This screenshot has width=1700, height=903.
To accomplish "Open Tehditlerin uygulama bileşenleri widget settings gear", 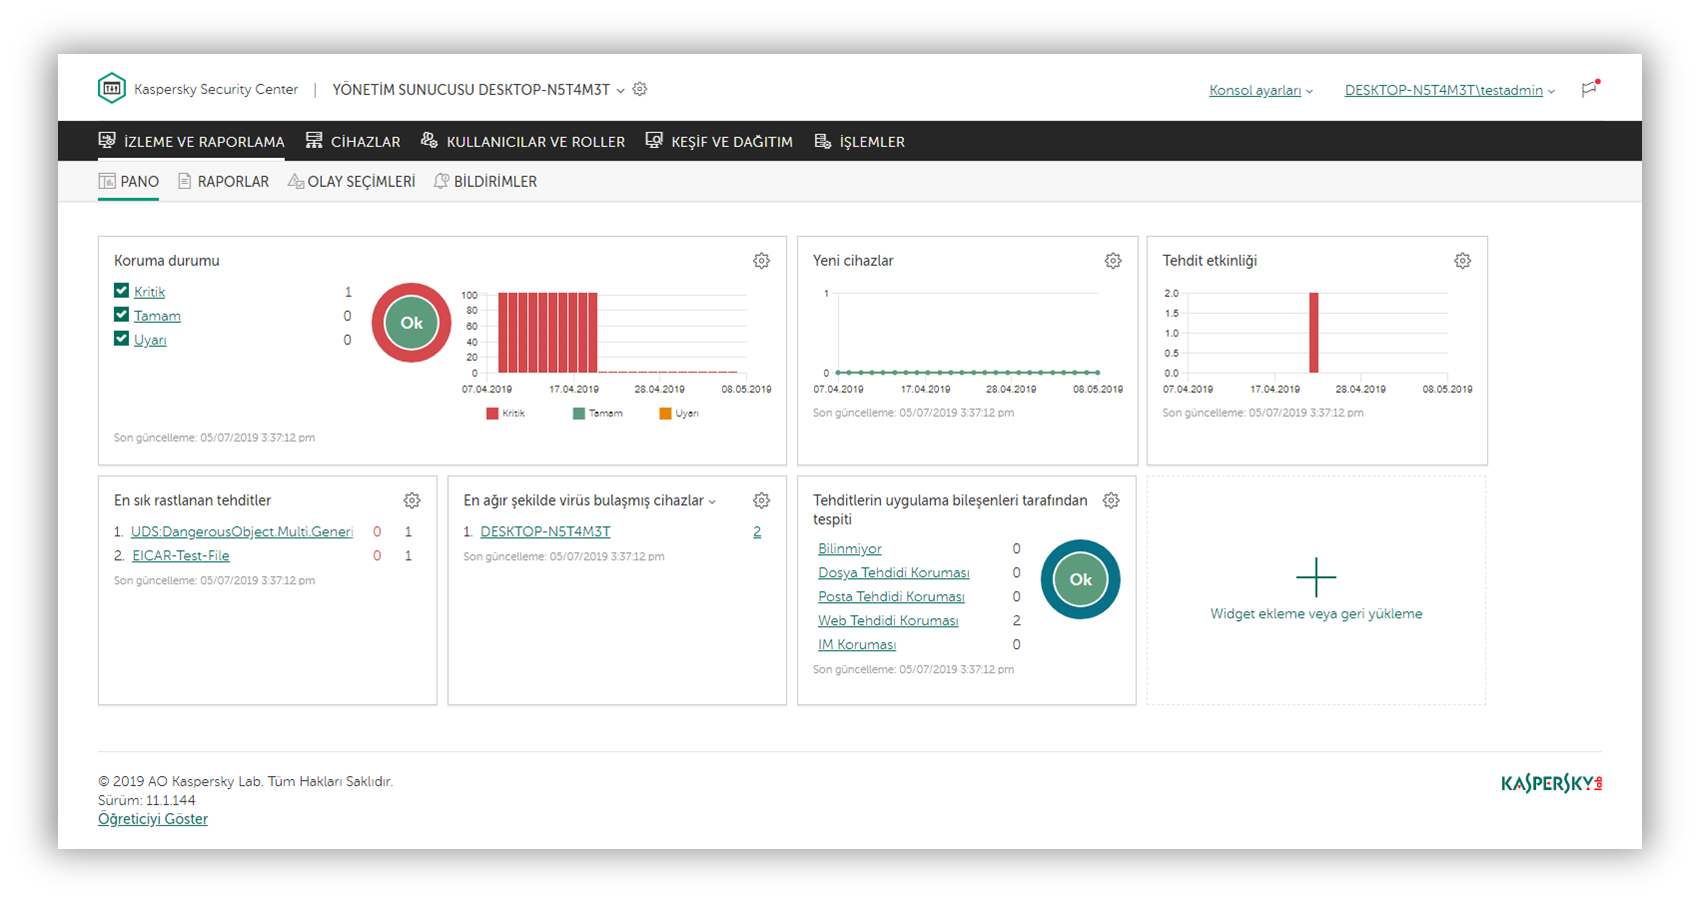I will pyautogui.click(x=1111, y=501).
